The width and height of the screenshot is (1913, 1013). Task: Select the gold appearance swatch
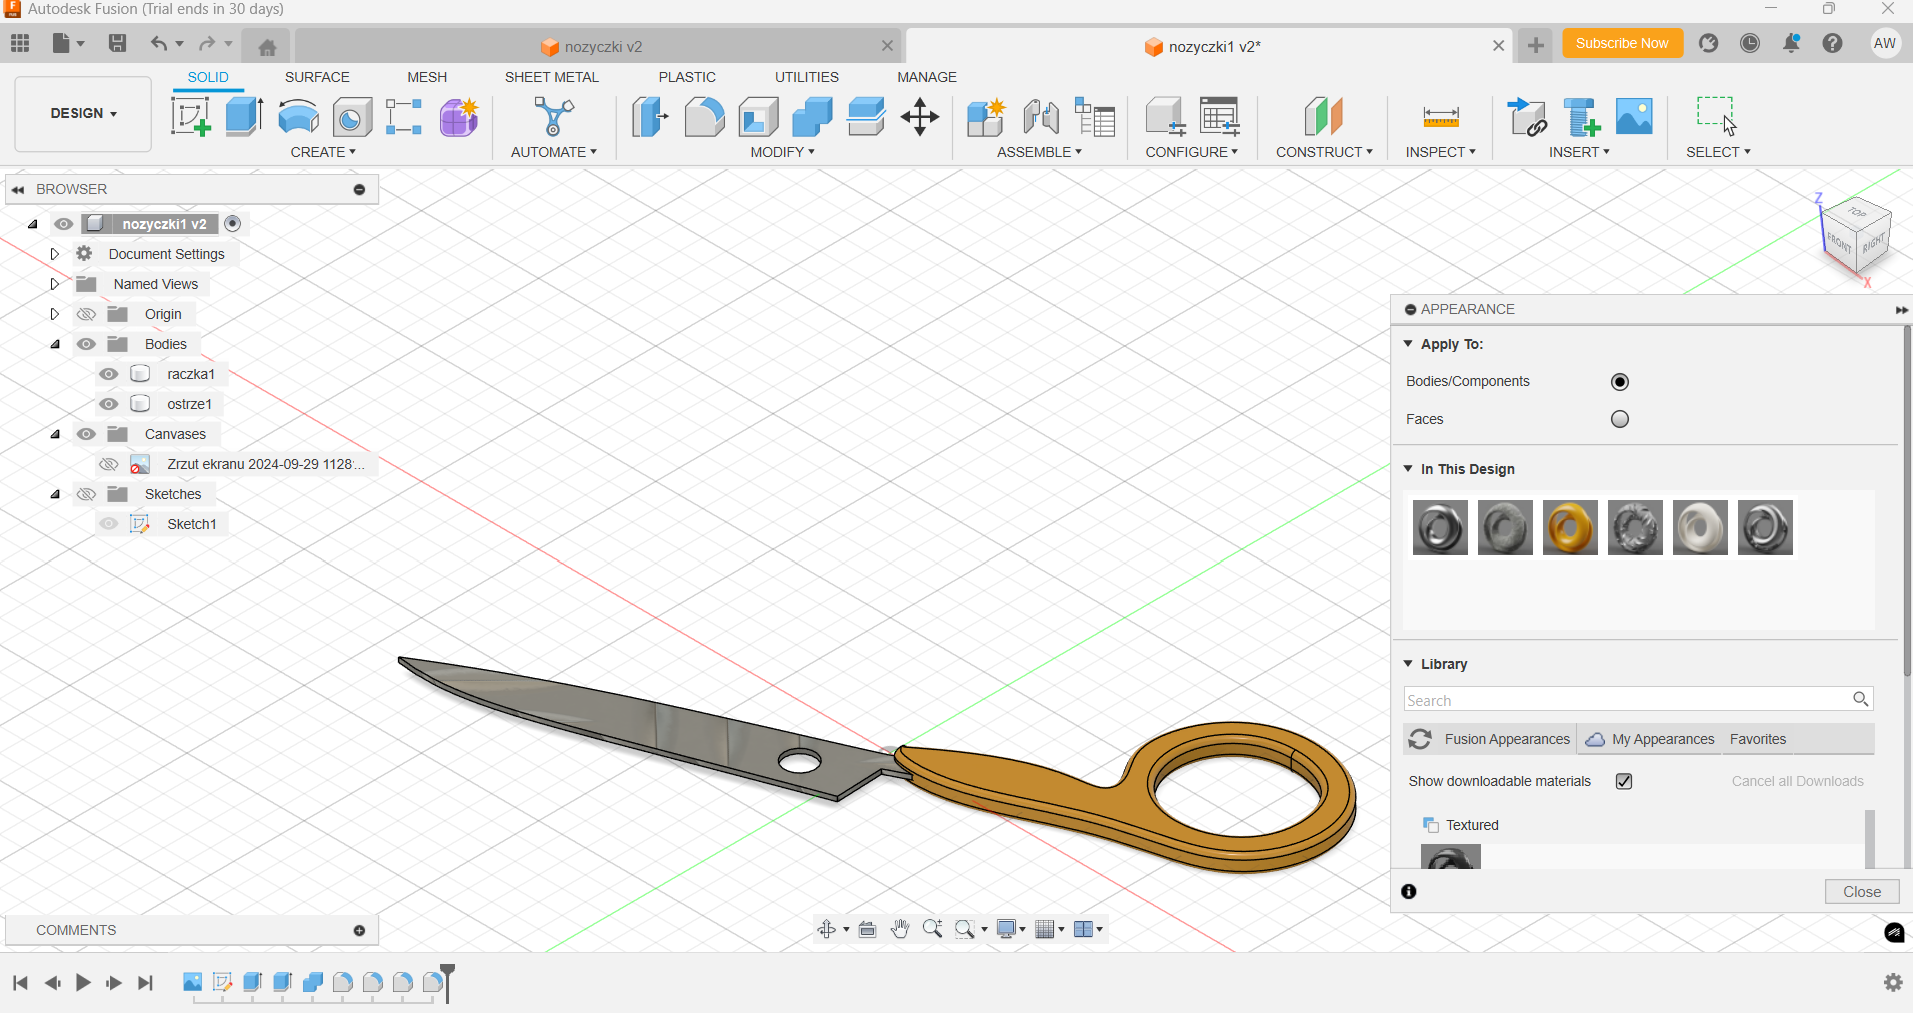coord(1570,527)
